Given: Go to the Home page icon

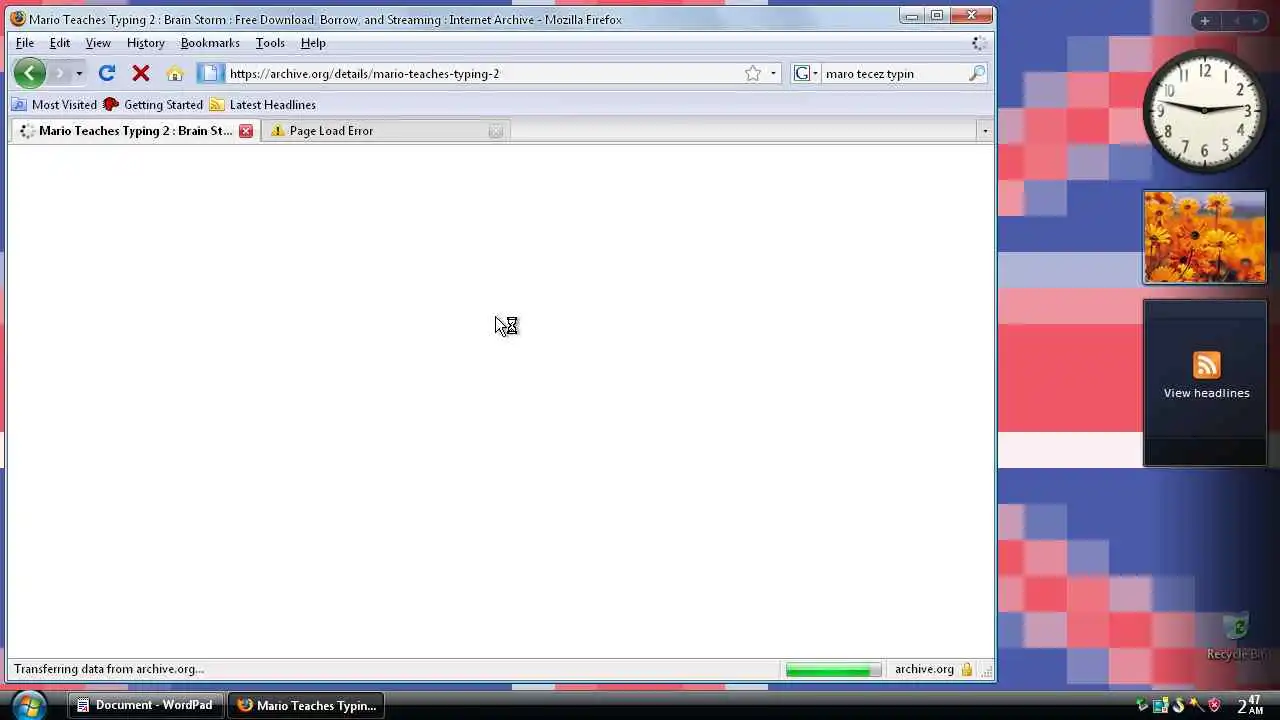Looking at the screenshot, I should click(175, 73).
